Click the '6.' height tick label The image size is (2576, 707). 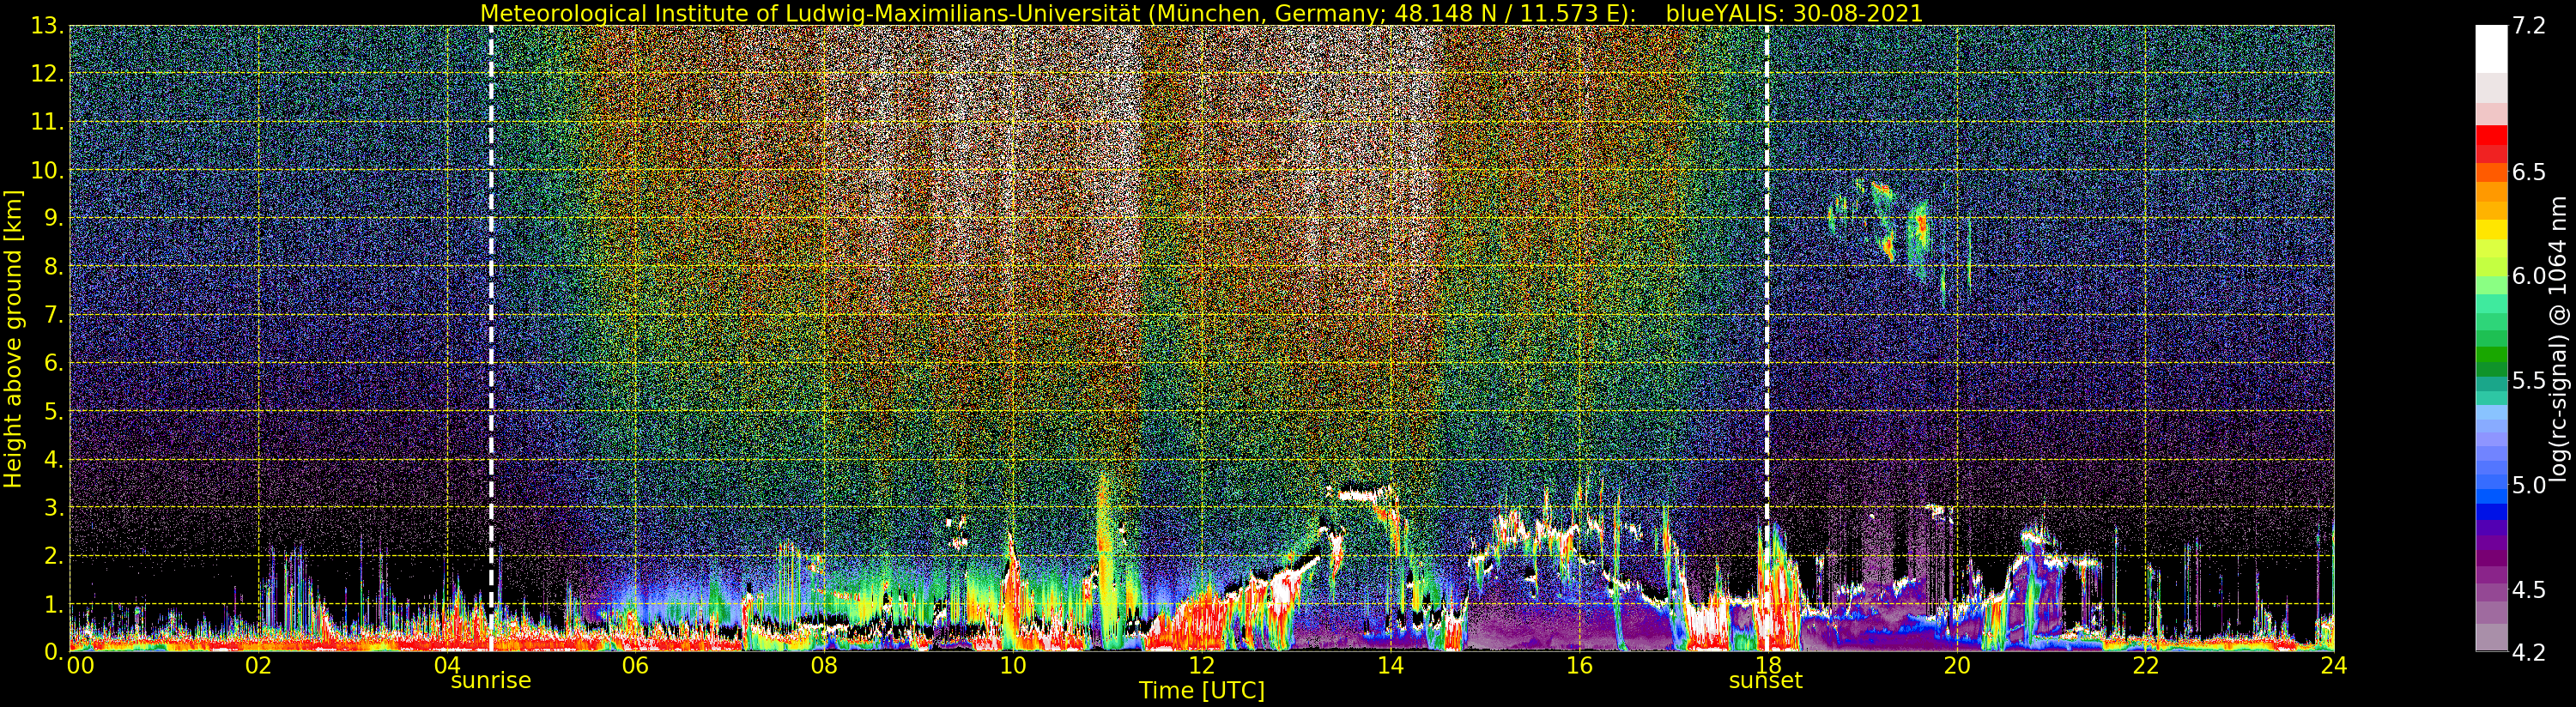tap(53, 363)
